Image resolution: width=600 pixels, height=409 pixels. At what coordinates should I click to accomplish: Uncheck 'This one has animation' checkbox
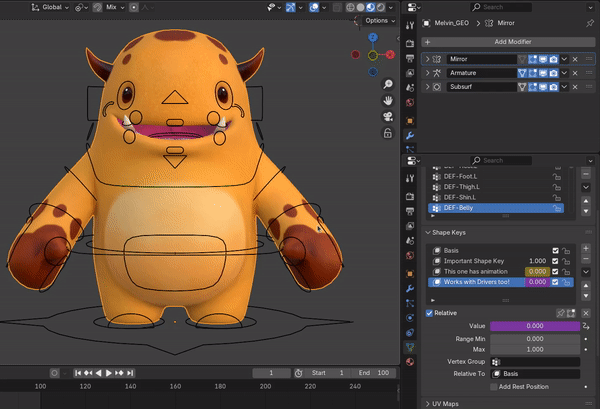pyautogui.click(x=555, y=271)
